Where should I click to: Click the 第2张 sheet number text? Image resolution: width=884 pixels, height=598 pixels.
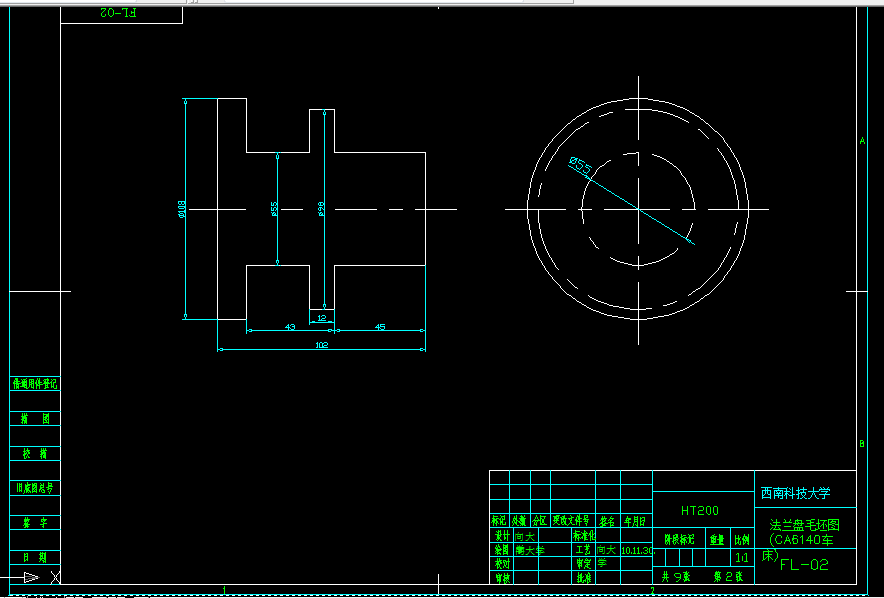click(x=729, y=577)
